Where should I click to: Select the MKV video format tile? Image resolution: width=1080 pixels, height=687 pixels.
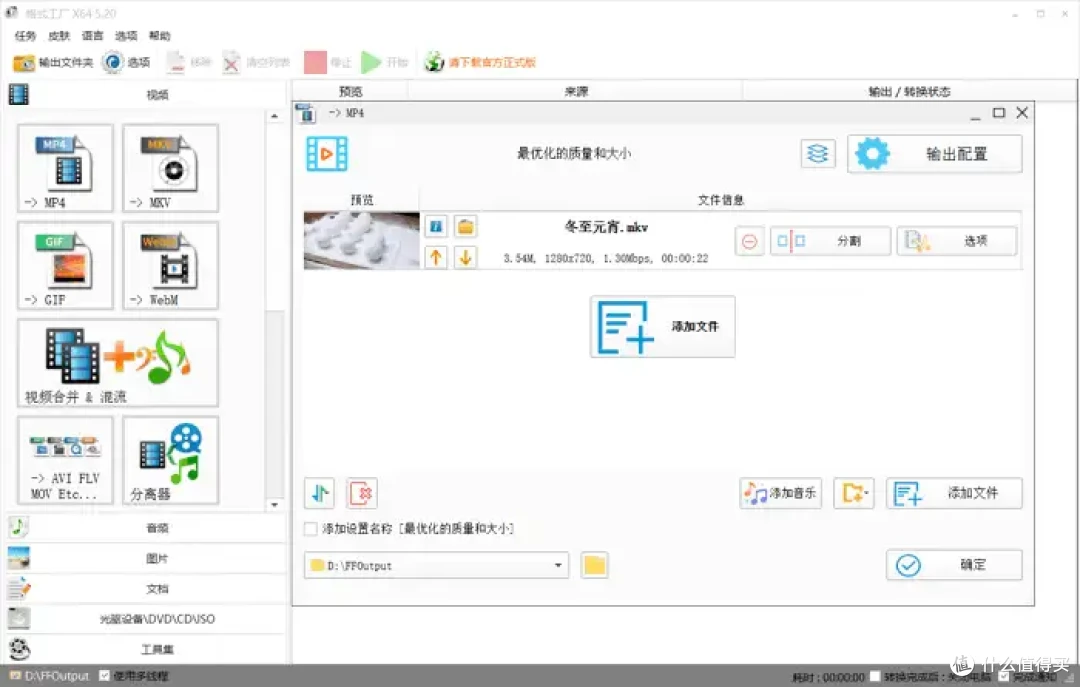click(171, 168)
